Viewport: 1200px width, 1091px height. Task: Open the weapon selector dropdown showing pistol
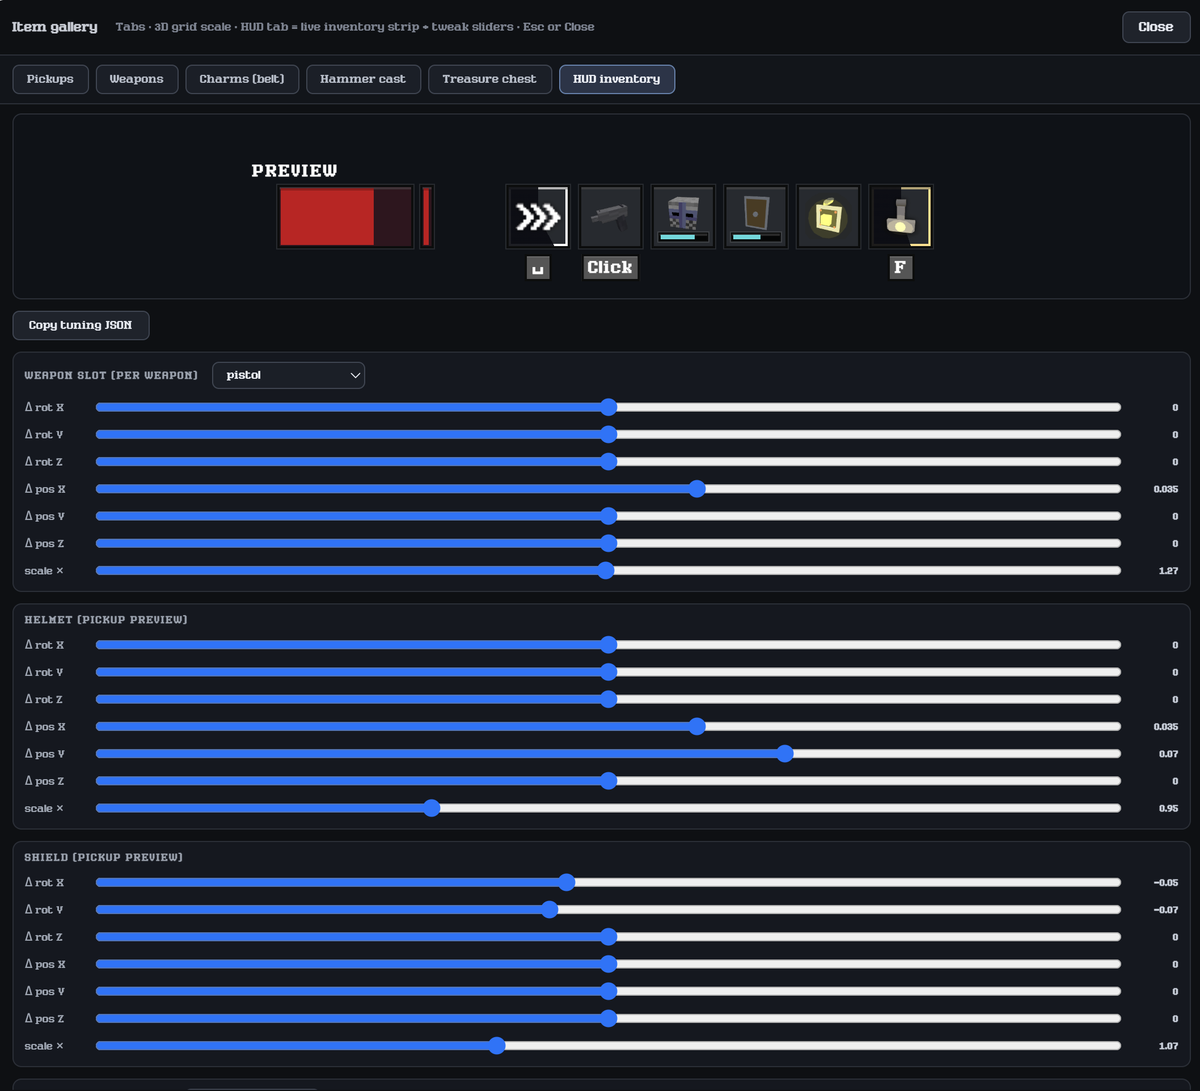[x=288, y=375]
